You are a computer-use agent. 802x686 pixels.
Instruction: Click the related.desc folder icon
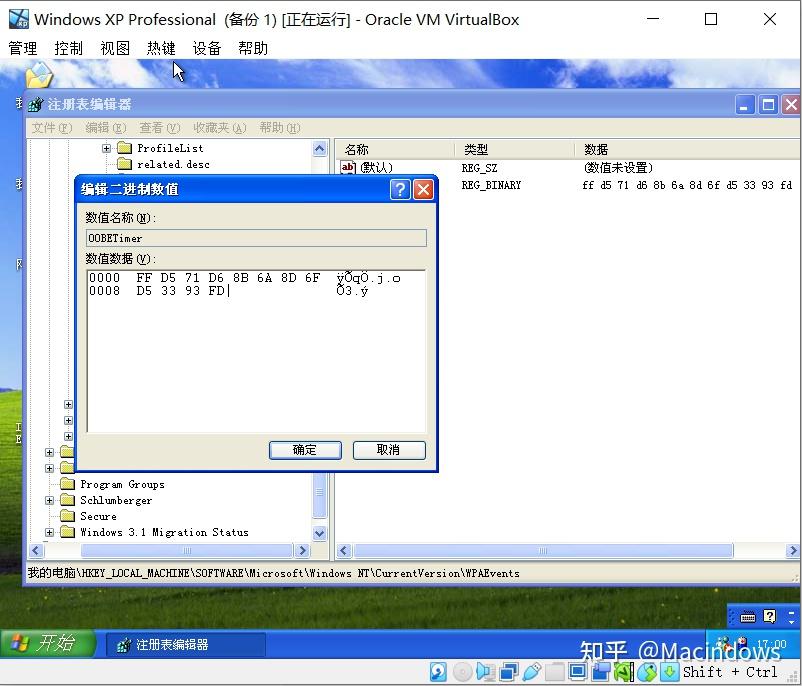point(124,164)
